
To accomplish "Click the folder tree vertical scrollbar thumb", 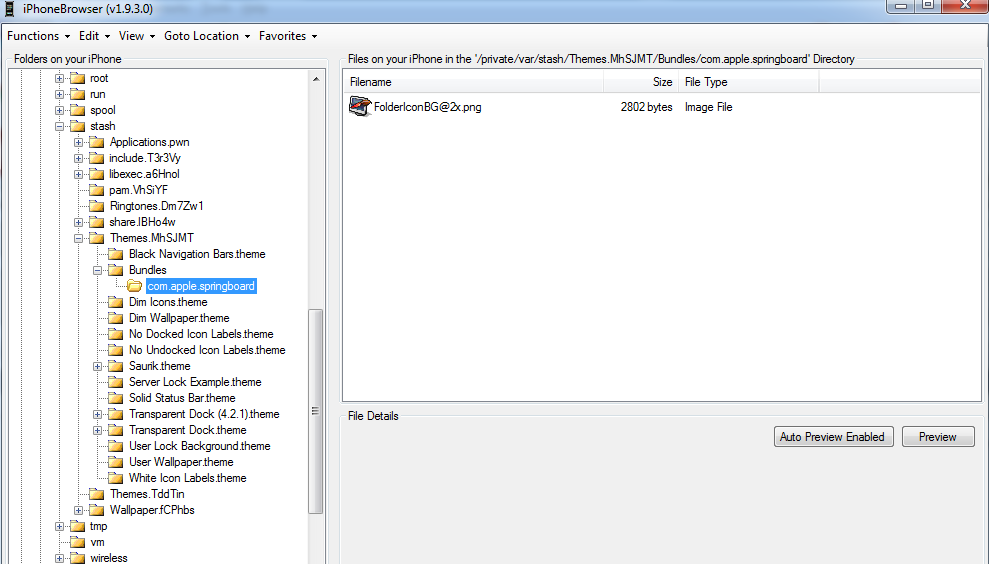I will [316, 411].
